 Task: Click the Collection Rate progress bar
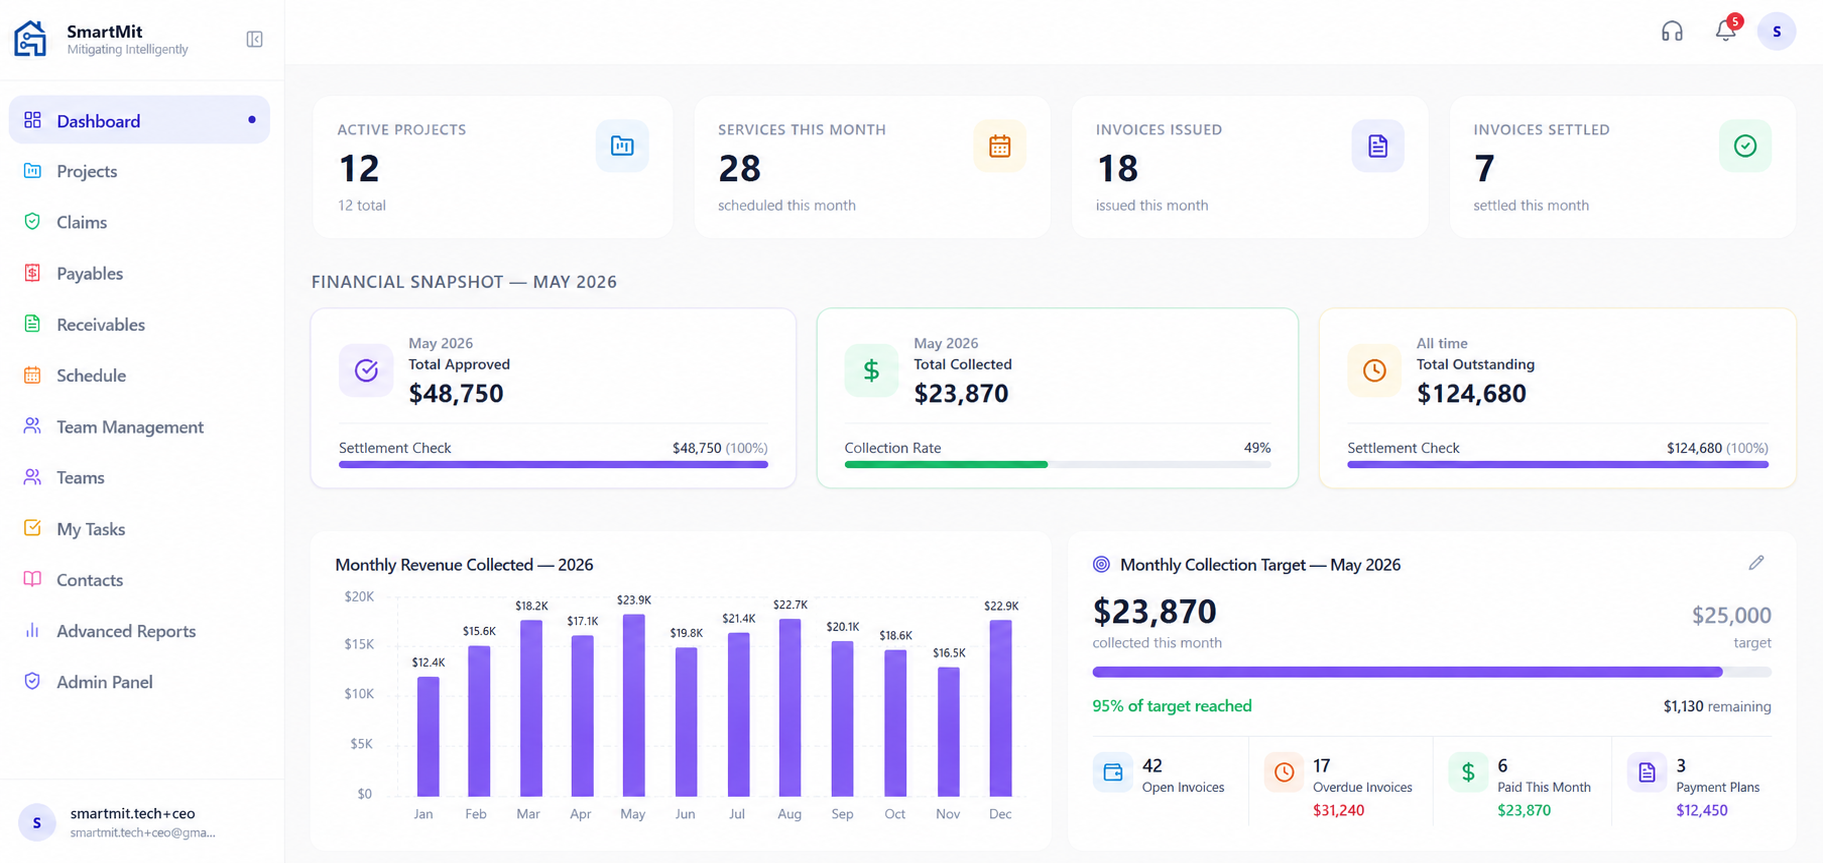[1057, 464]
